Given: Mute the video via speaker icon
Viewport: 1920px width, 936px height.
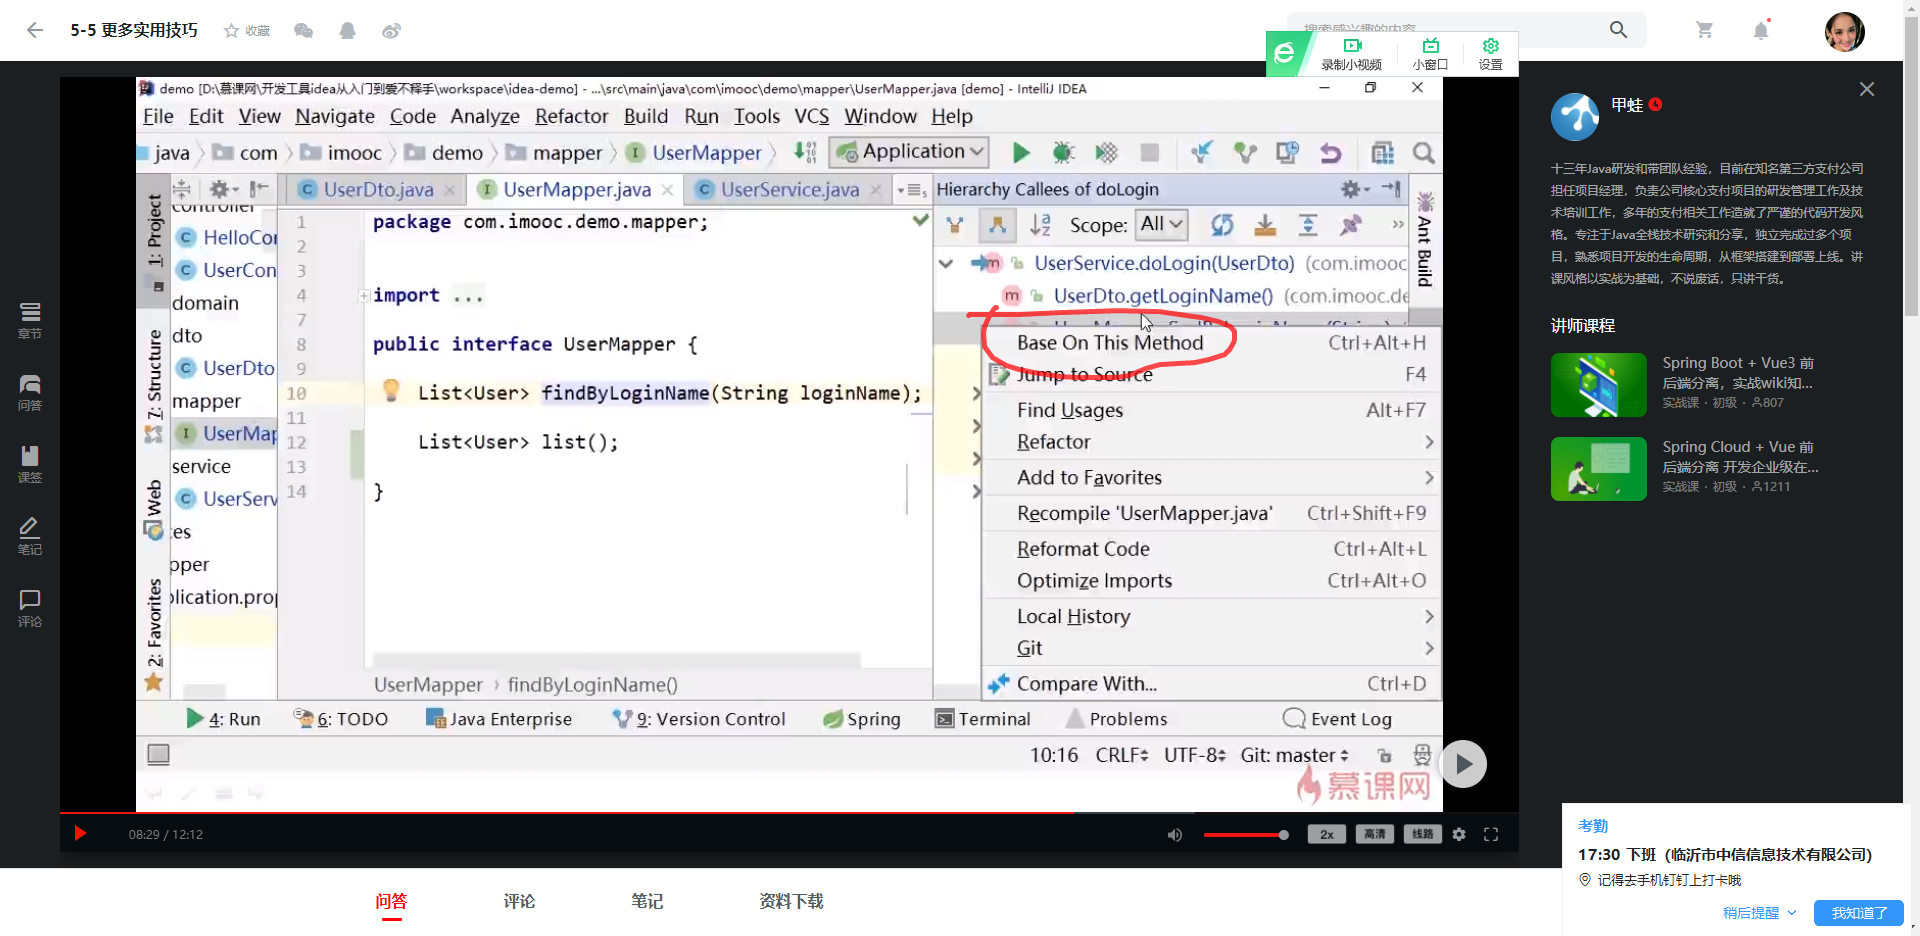Looking at the screenshot, I should (x=1175, y=834).
